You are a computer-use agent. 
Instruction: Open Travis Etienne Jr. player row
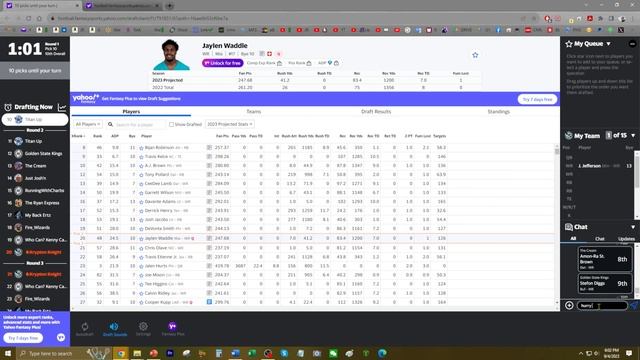click(x=313, y=257)
